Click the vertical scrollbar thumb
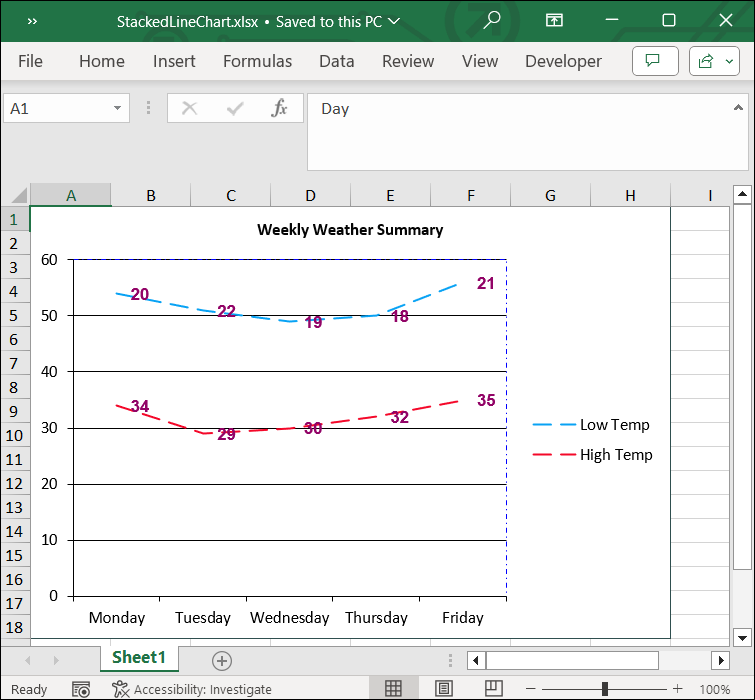The height and width of the screenshot is (700, 755). coord(742,387)
